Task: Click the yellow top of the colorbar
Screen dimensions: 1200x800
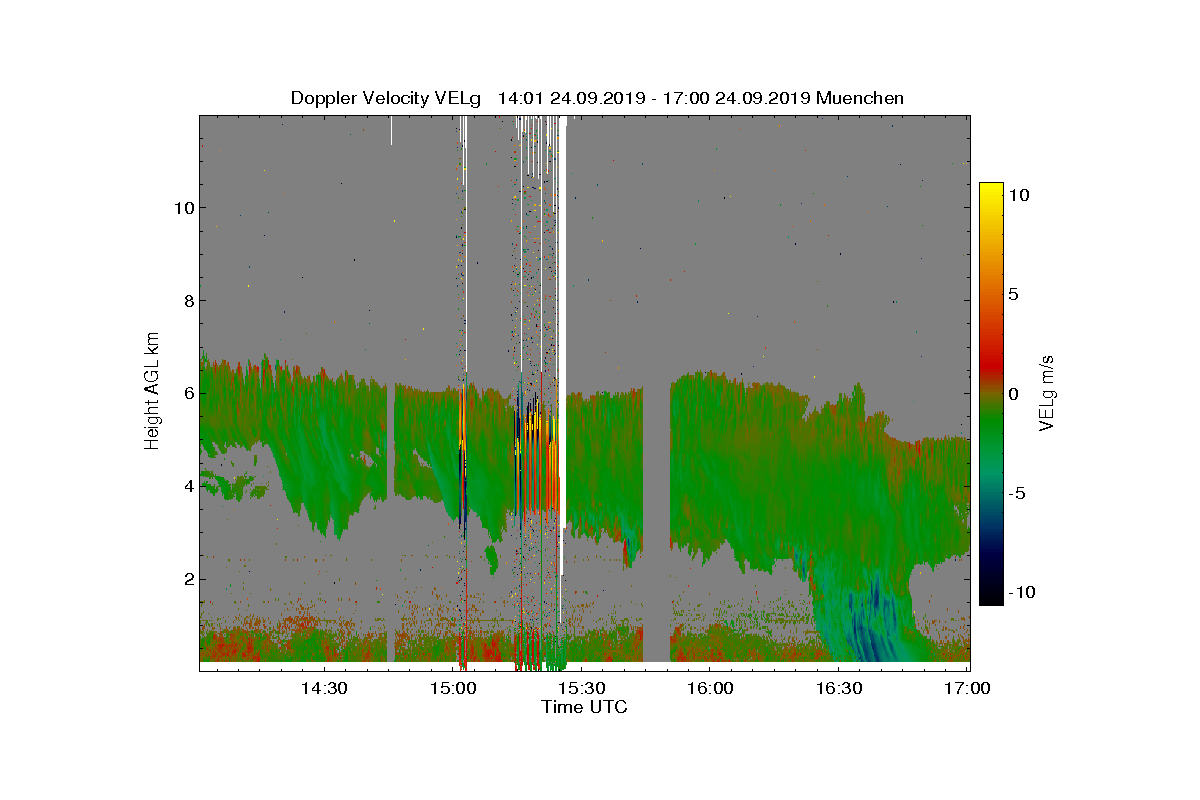Action: 991,192
